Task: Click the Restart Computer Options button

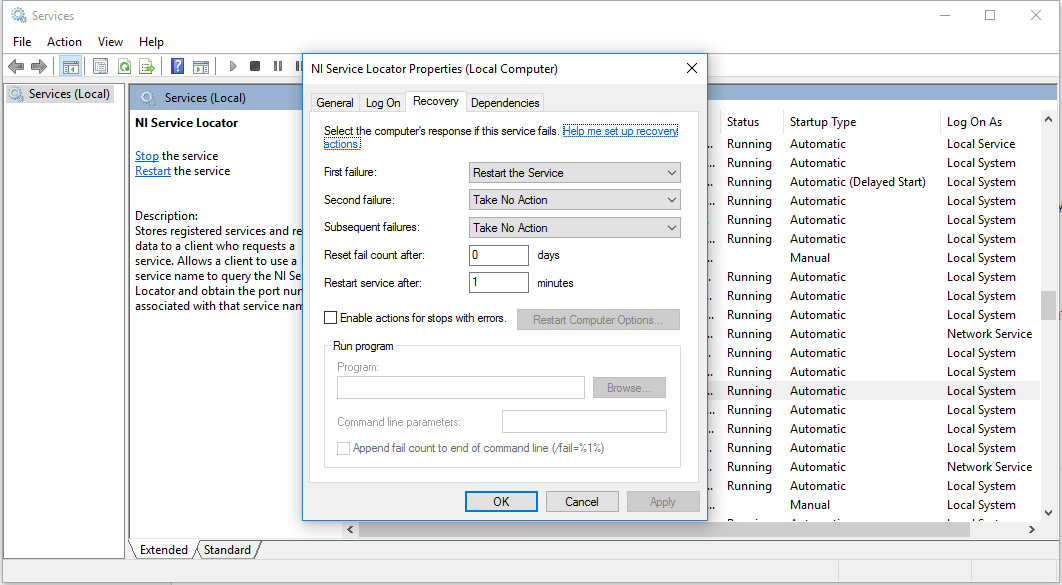Action: [598, 320]
